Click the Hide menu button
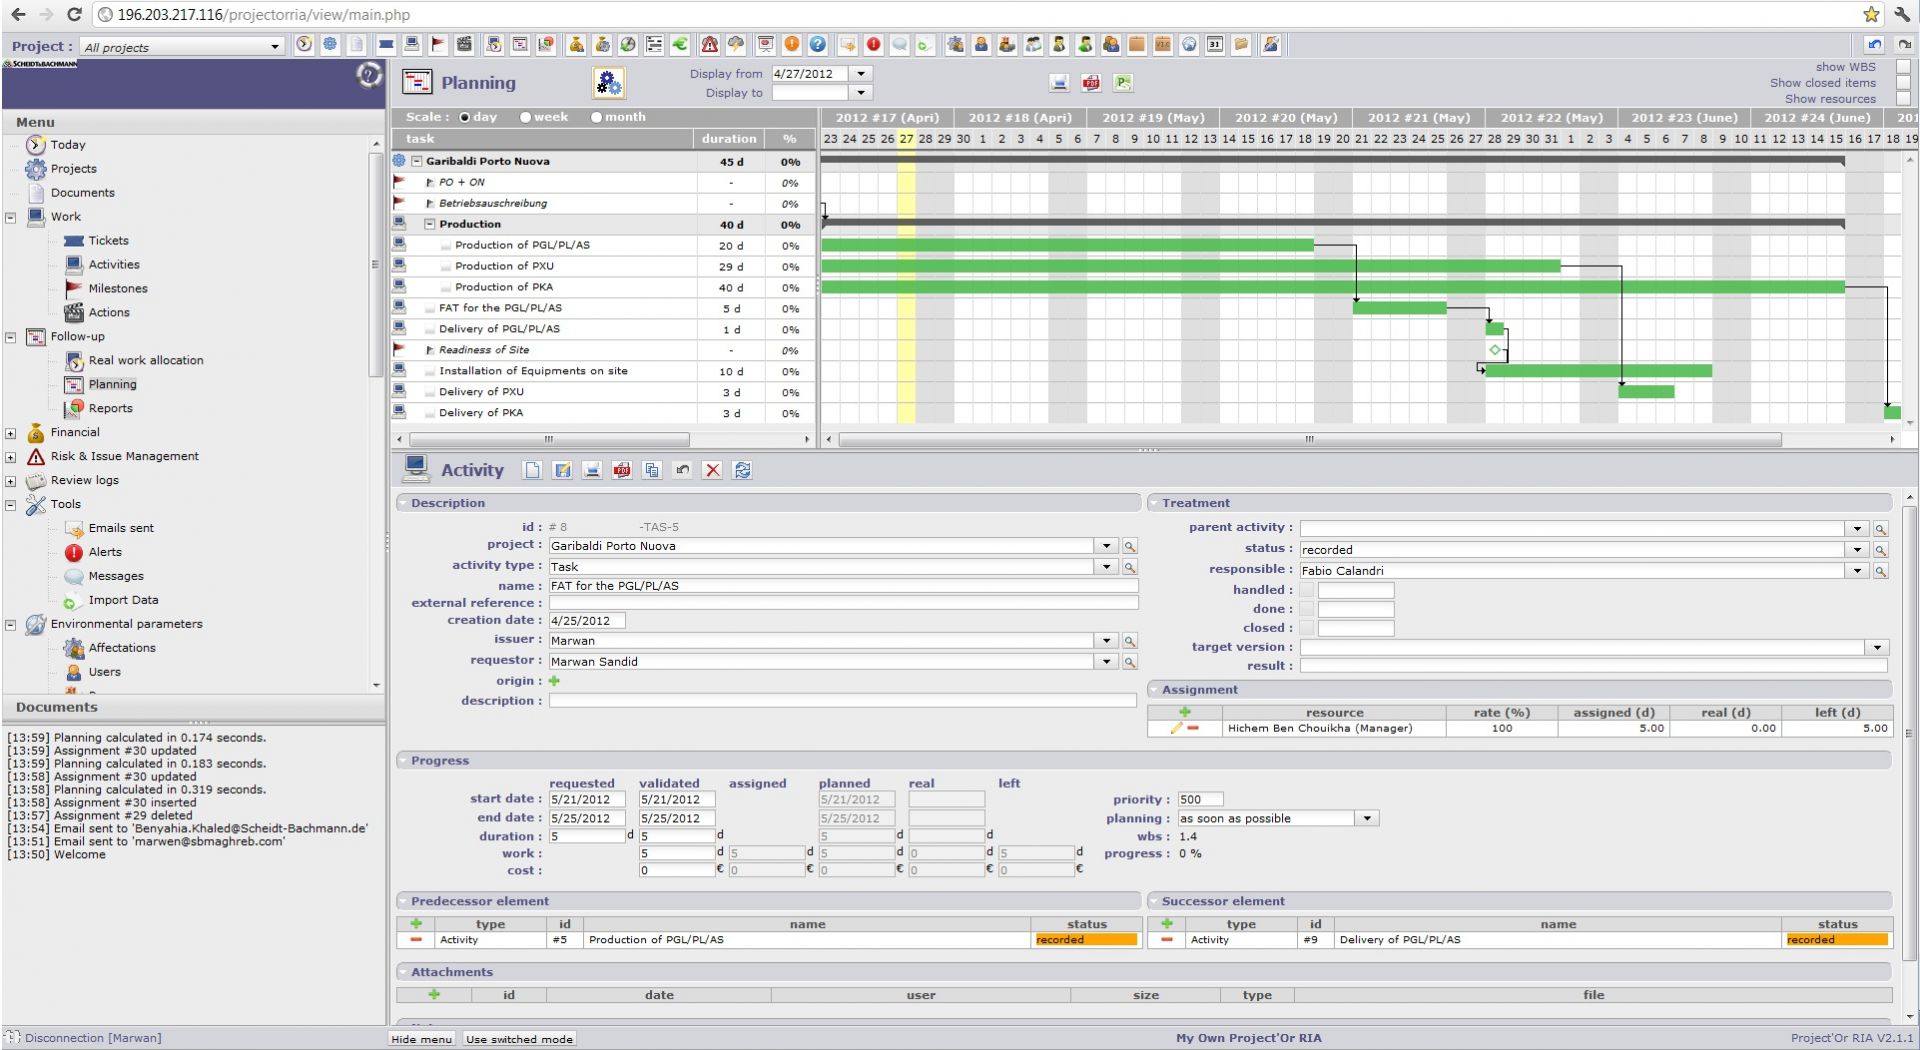The height and width of the screenshot is (1050, 1920). coord(421,1039)
